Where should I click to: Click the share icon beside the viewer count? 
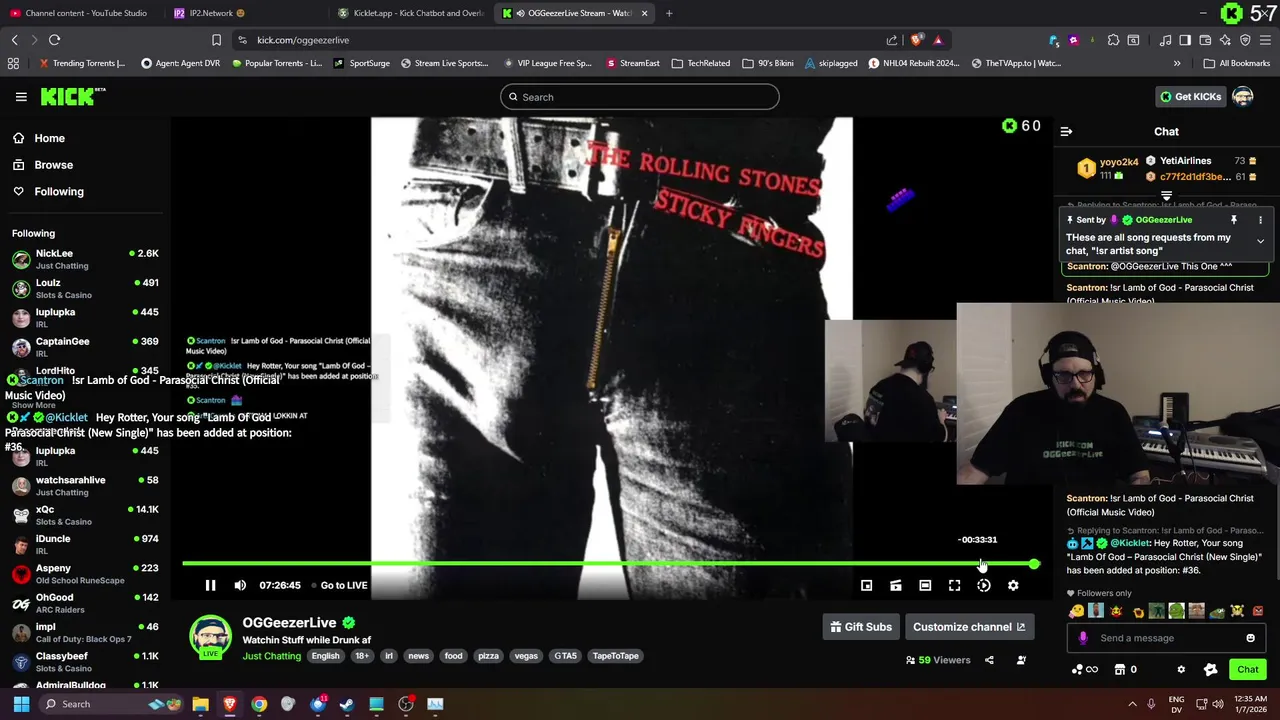coord(989,660)
